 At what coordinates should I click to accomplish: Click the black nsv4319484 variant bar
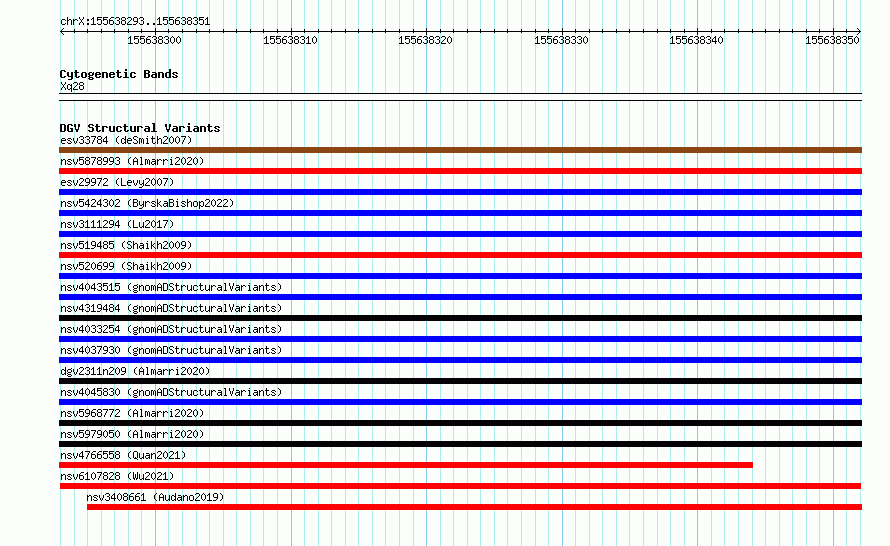(460, 318)
